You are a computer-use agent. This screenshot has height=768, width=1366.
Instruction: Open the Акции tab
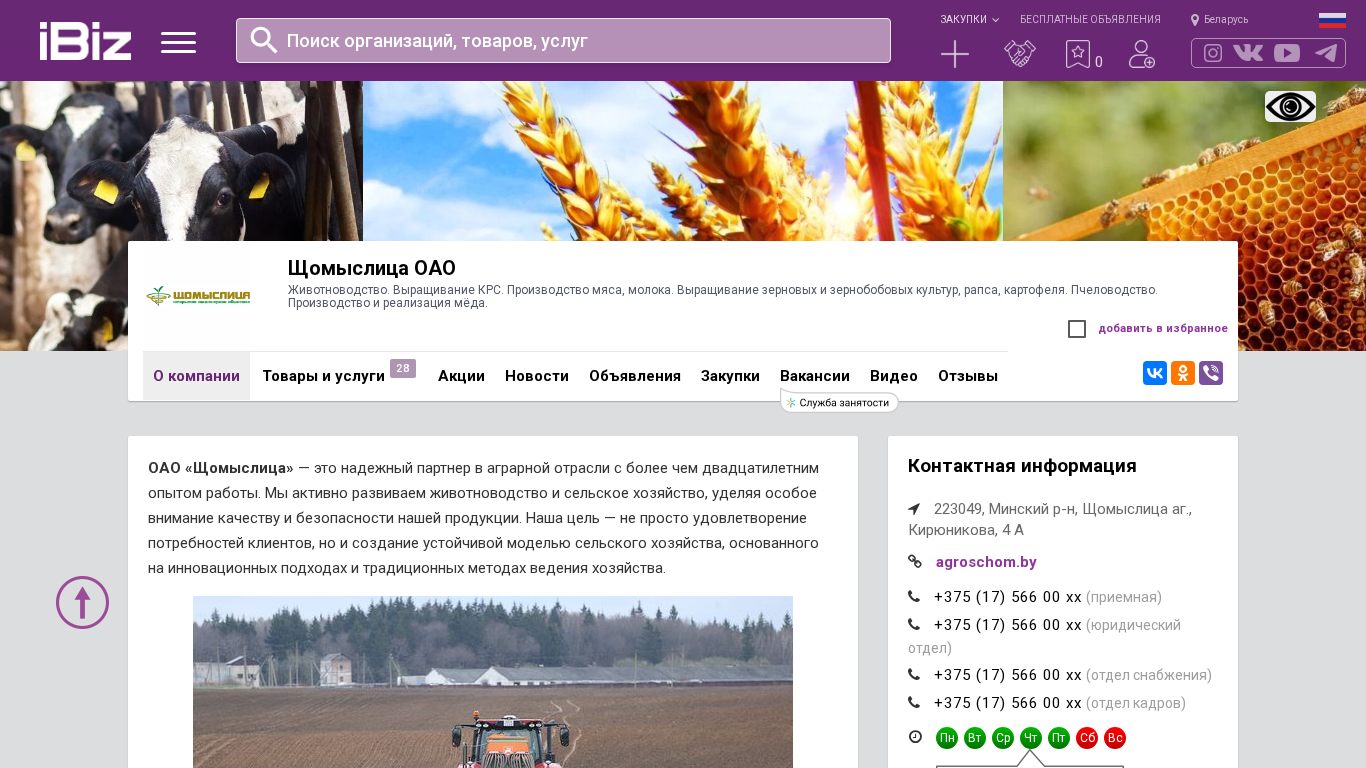pyautogui.click(x=461, y=376)
